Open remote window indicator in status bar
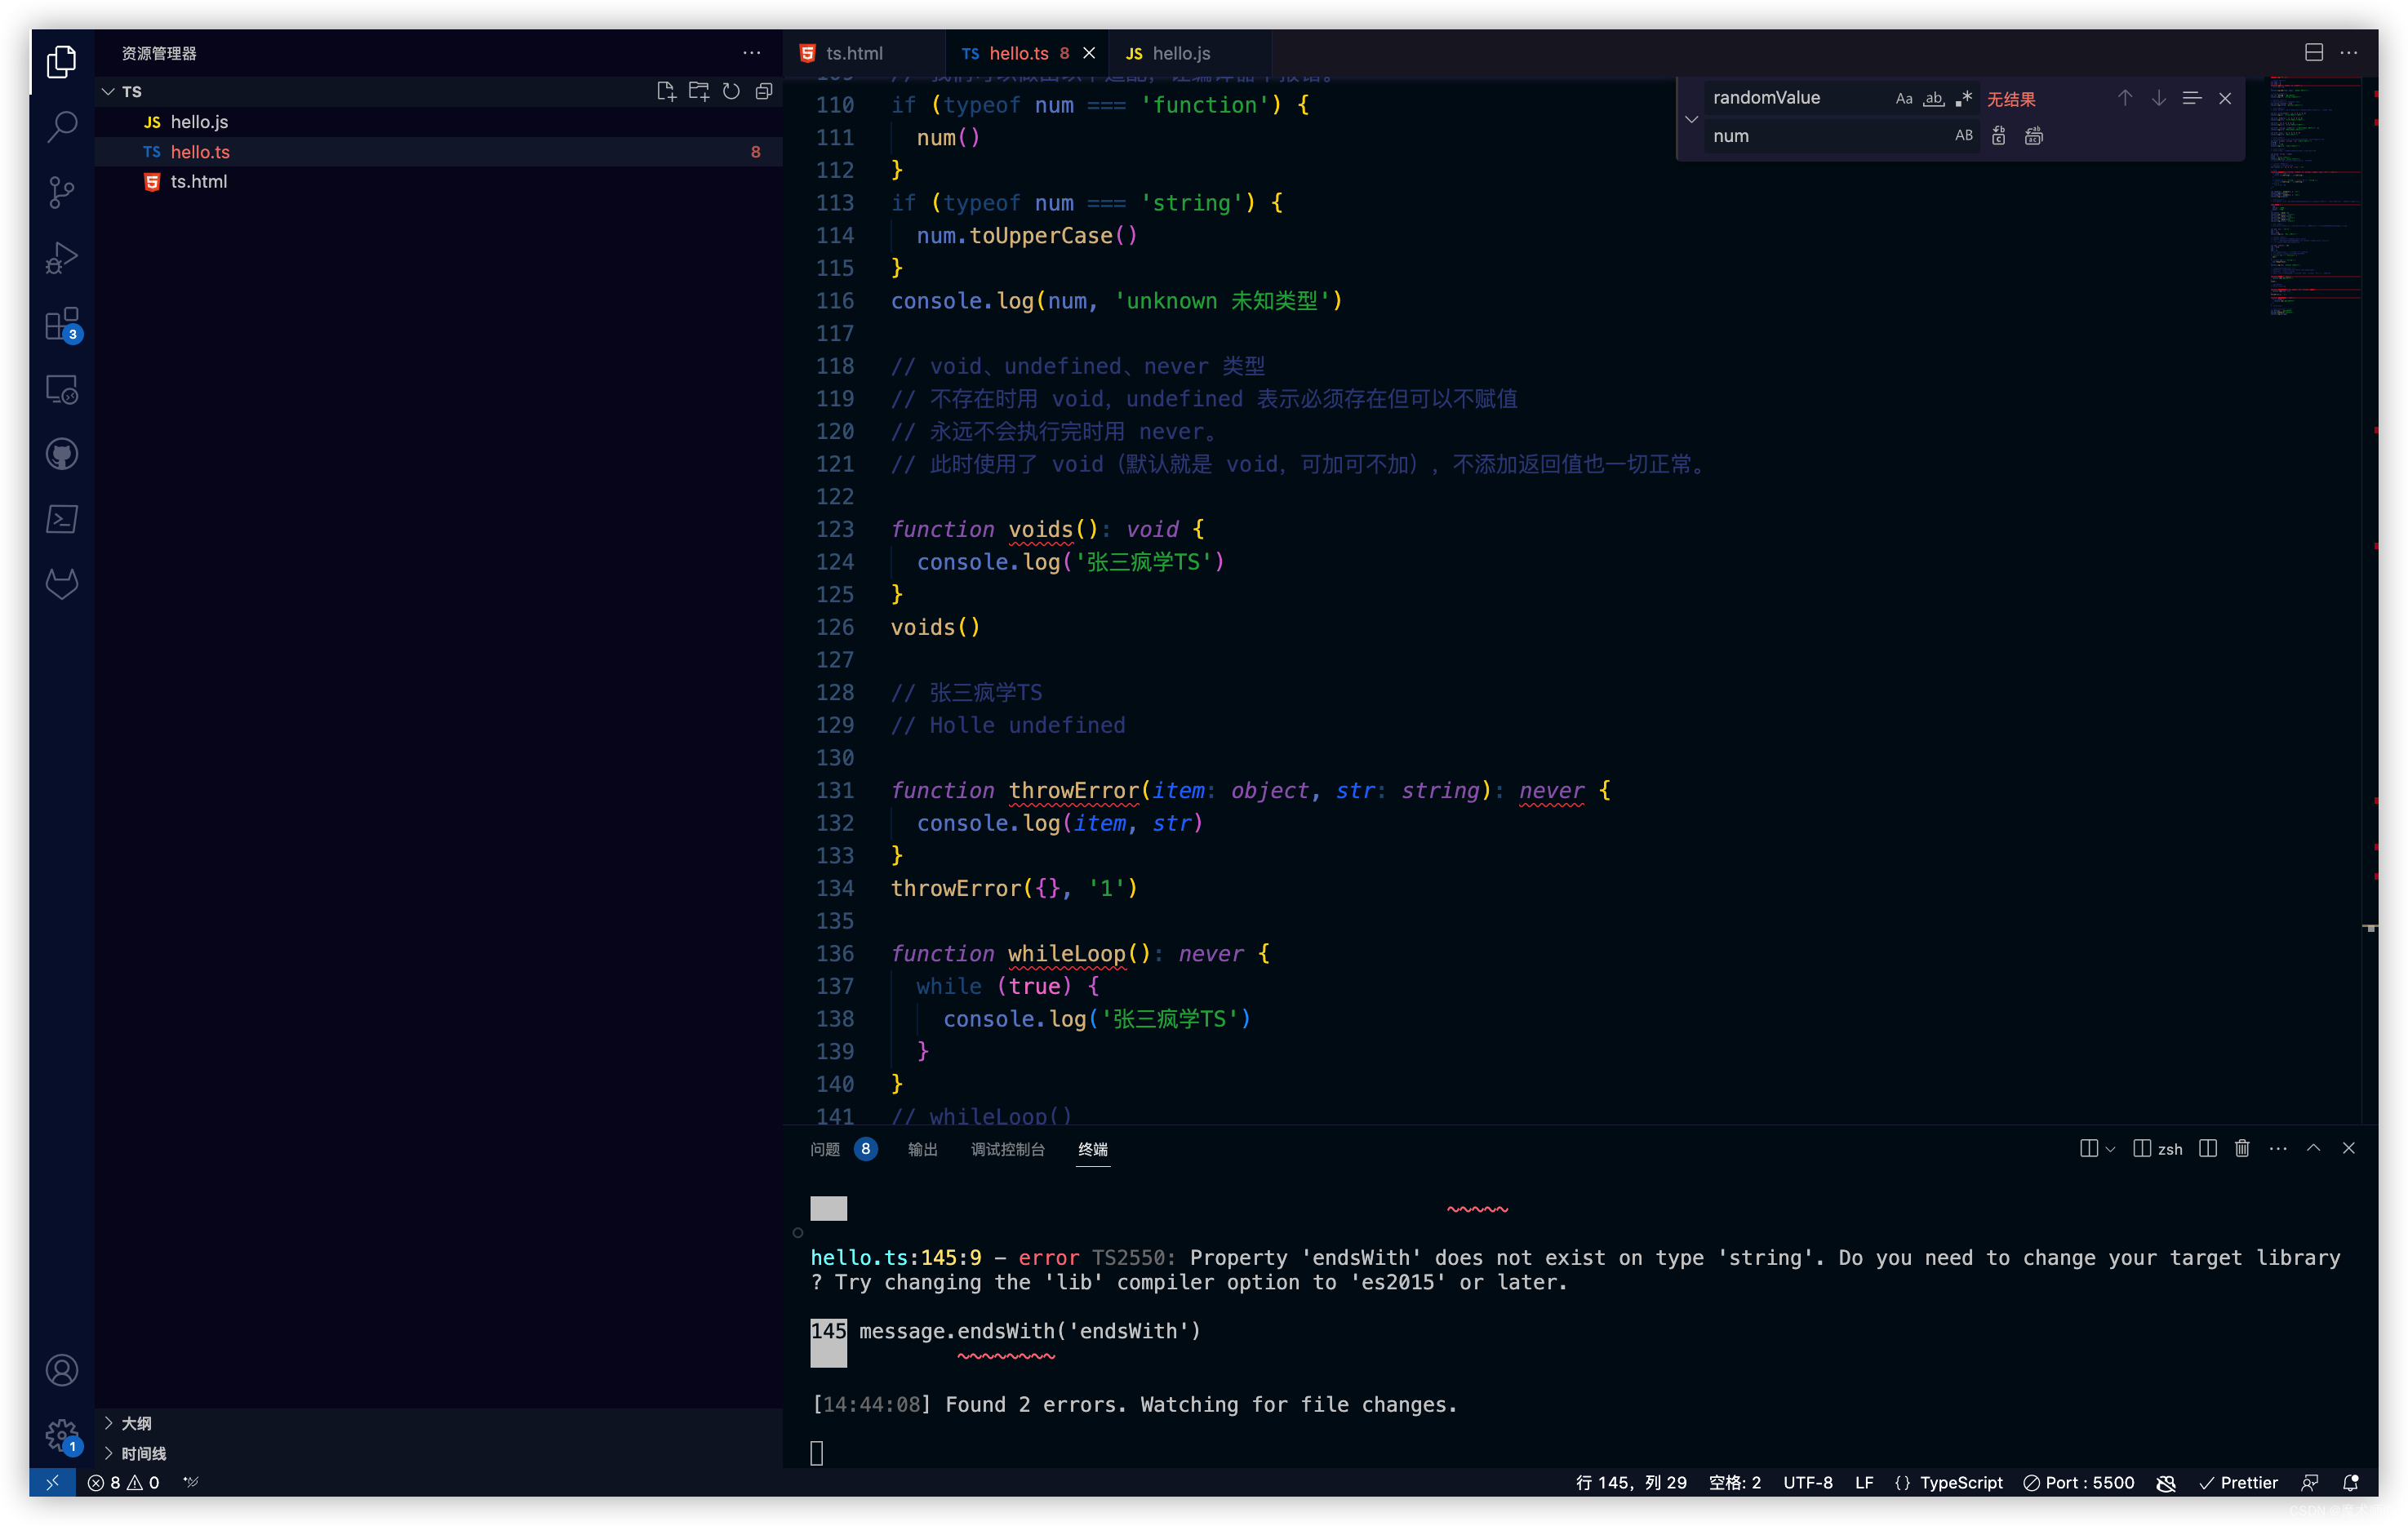This screenshot has height=1526, width=2408. 52,1482
